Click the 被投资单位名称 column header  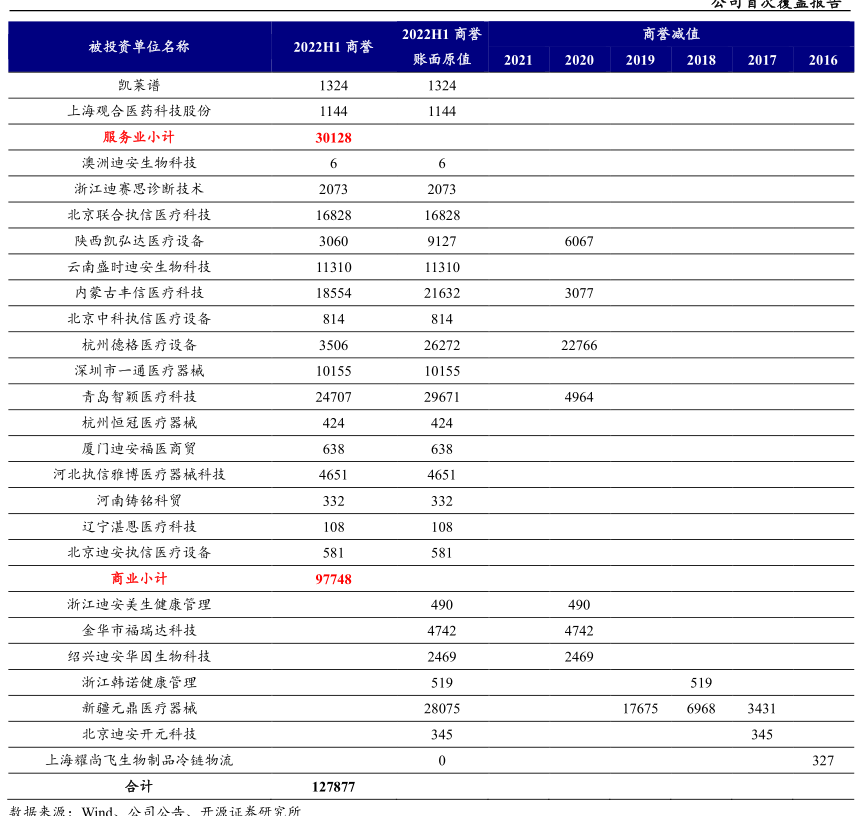(x=139, y=47)
